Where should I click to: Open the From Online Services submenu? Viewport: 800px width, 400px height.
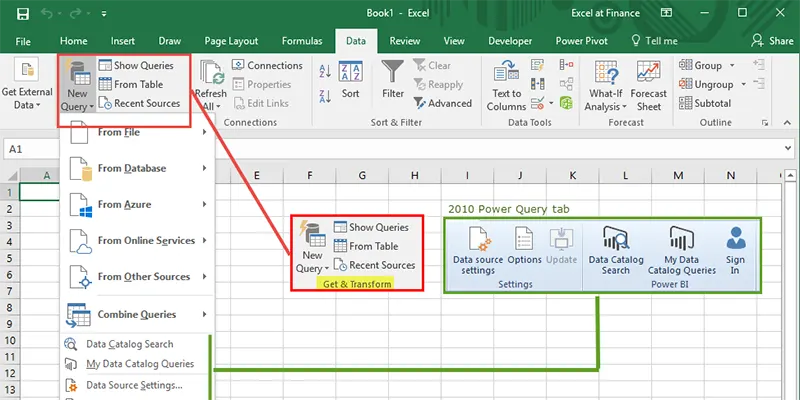coord(137,240)
